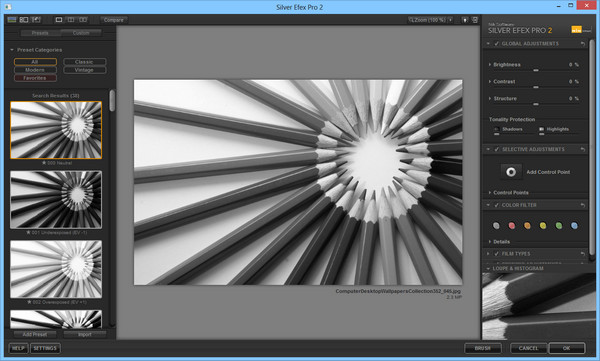This screenshot has width=600, height=361.
Task: Collapse the Global Adjustments section
Action: 488,44
